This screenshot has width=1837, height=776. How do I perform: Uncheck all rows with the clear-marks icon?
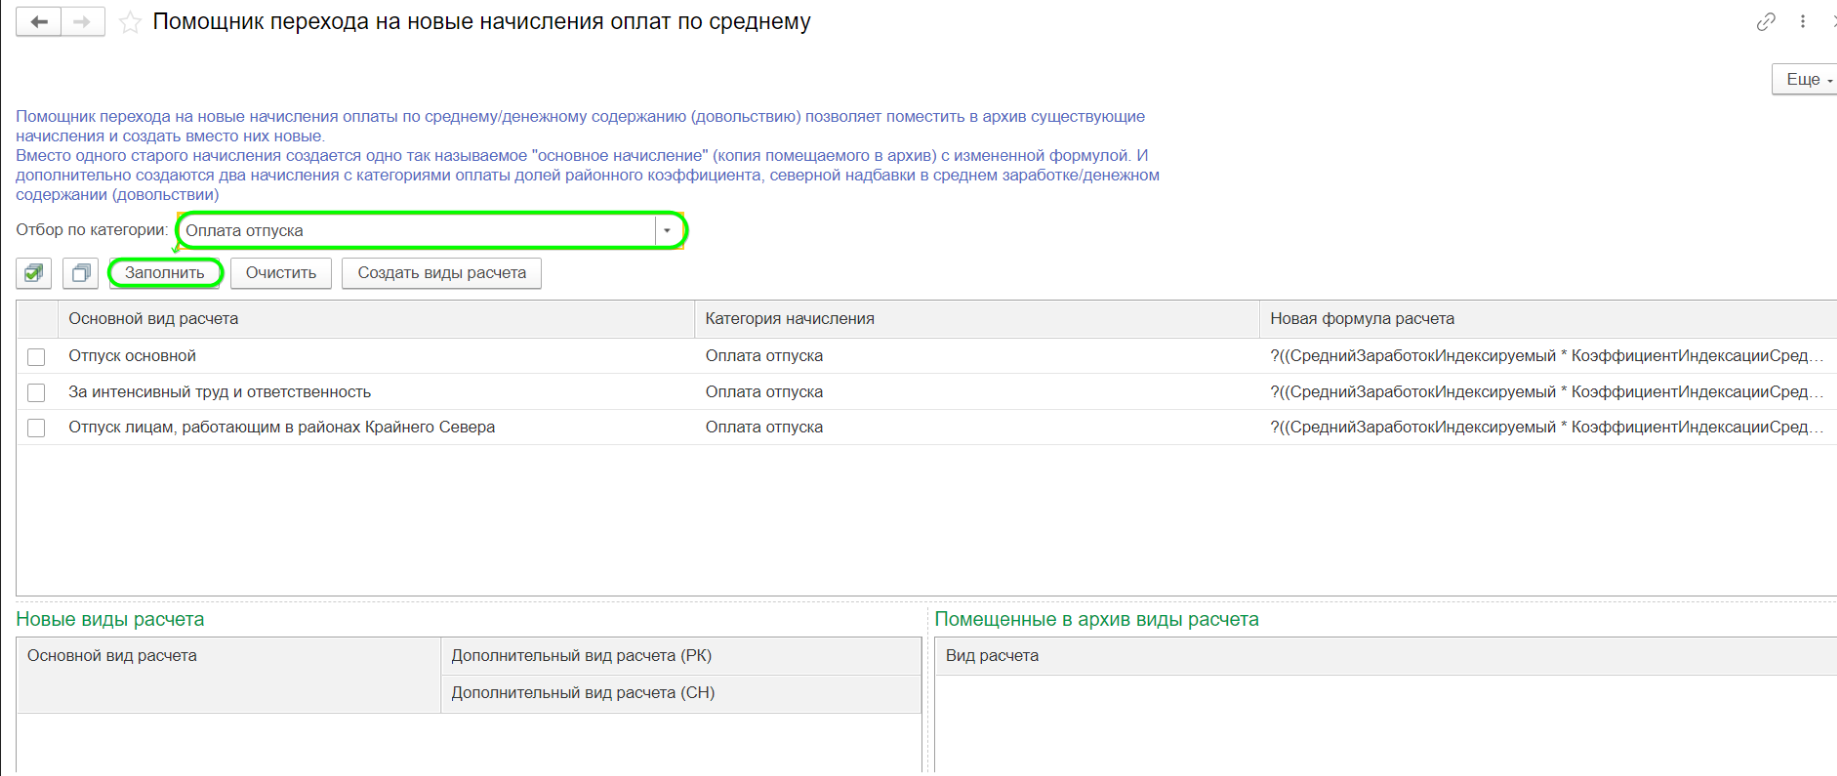click(x=81, y=273)
